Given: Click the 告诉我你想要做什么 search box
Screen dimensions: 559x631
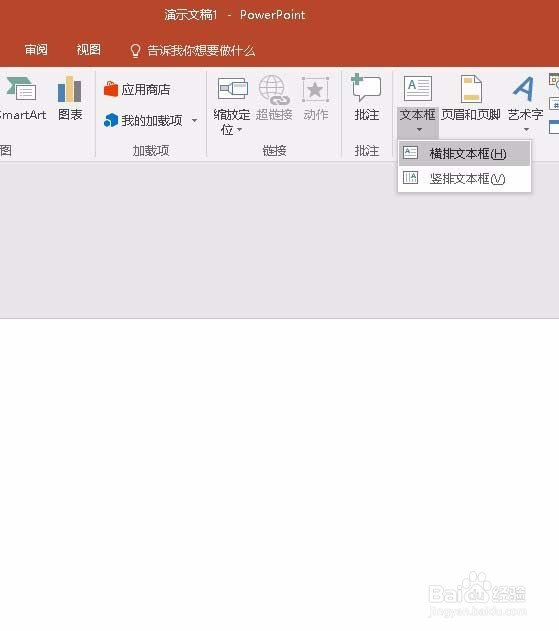Looking at the screenshot, I should coord(201,51).
